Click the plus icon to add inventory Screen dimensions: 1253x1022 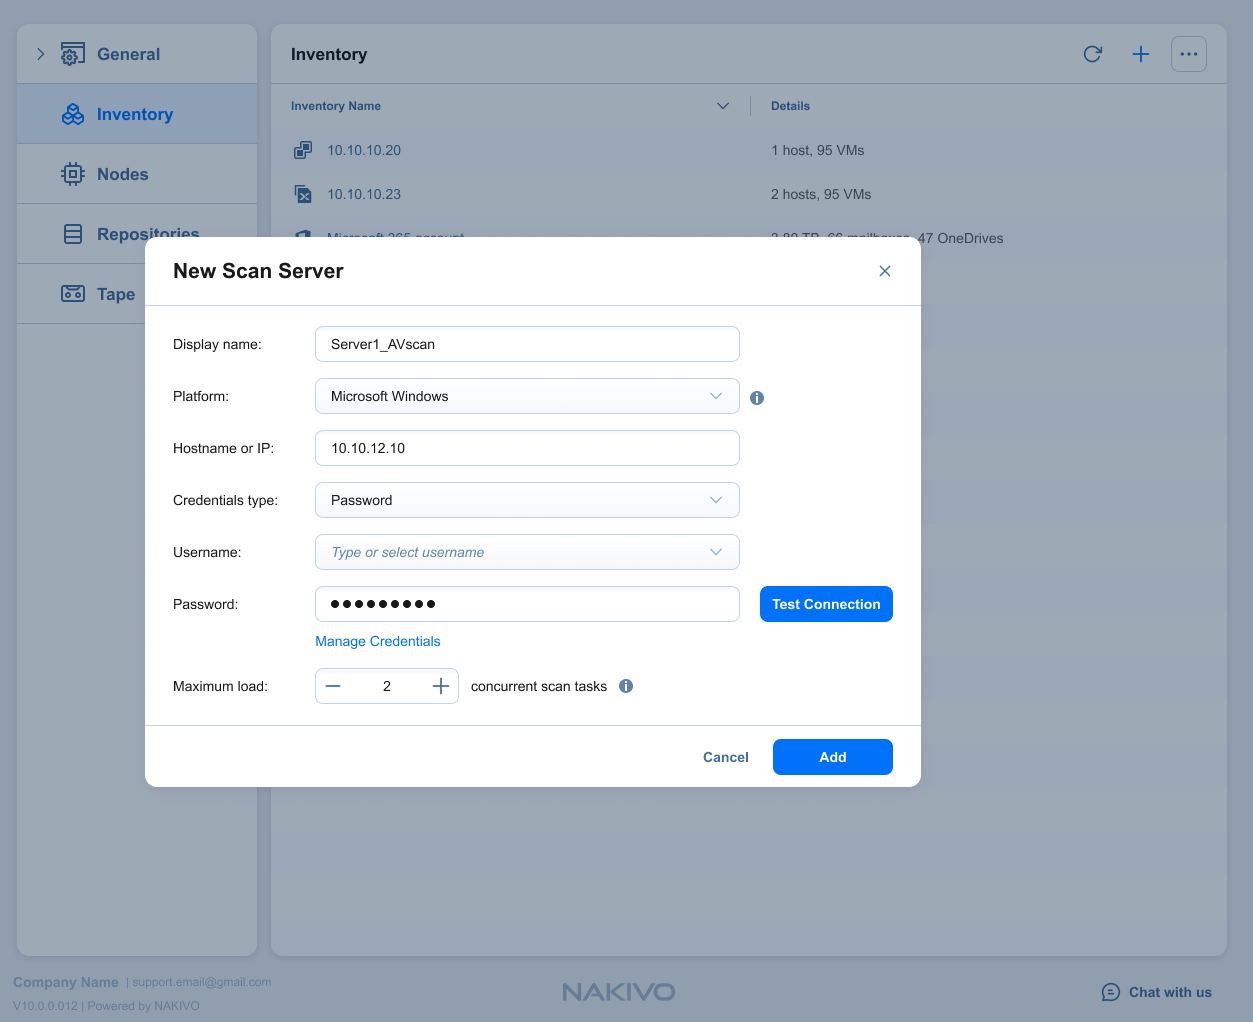pyautogui.click(x=1140, y=54)
